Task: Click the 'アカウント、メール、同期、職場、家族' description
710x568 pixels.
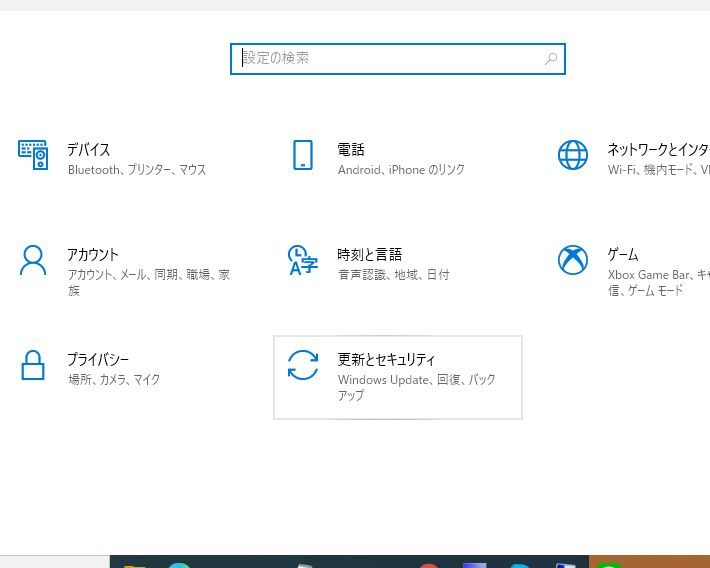Action: coord(149,282)
